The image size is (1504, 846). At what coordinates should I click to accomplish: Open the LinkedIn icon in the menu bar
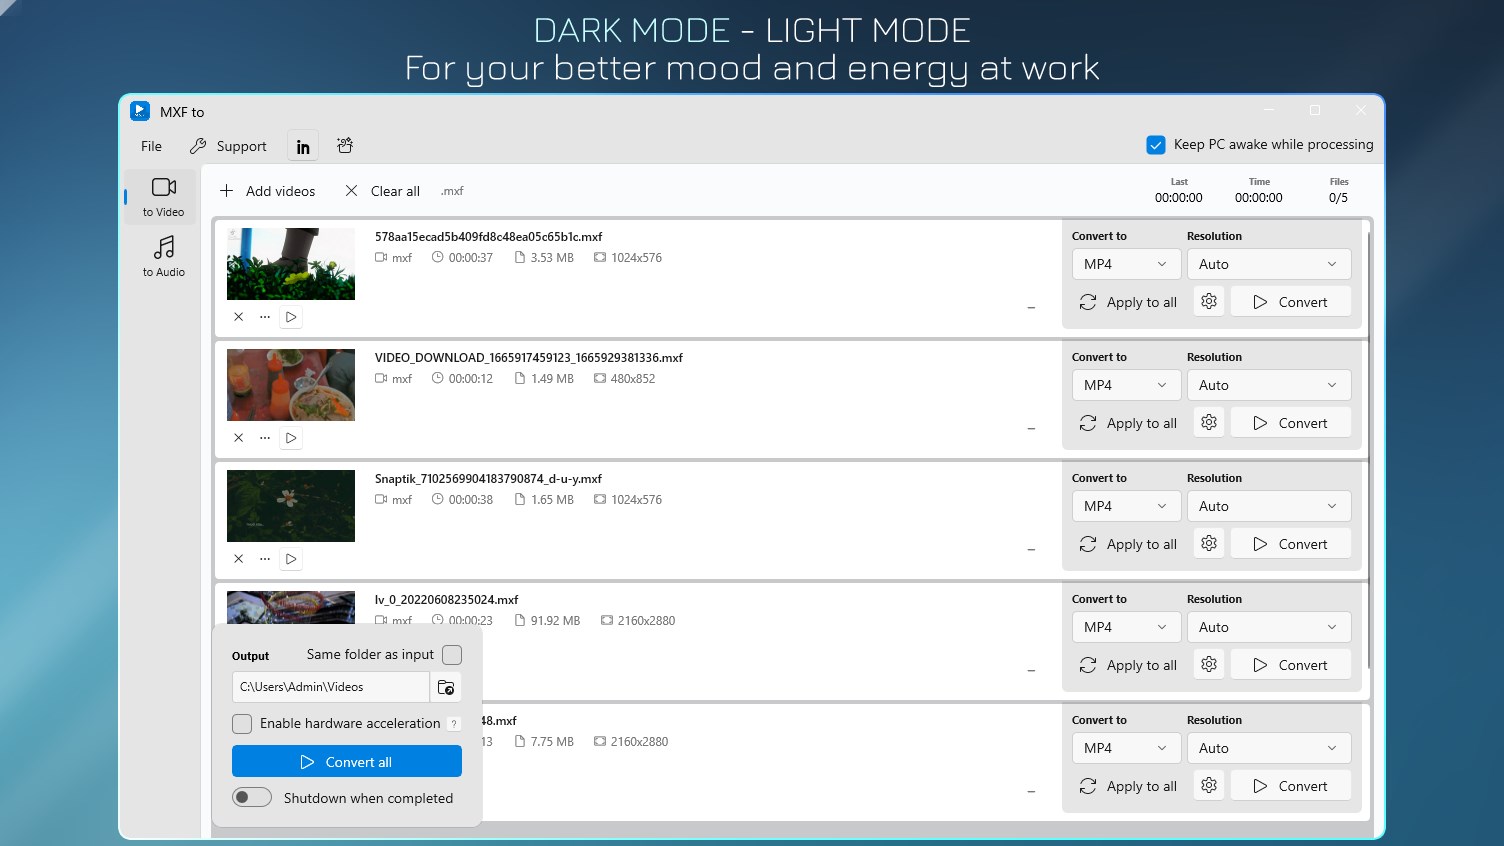[303, 146]
